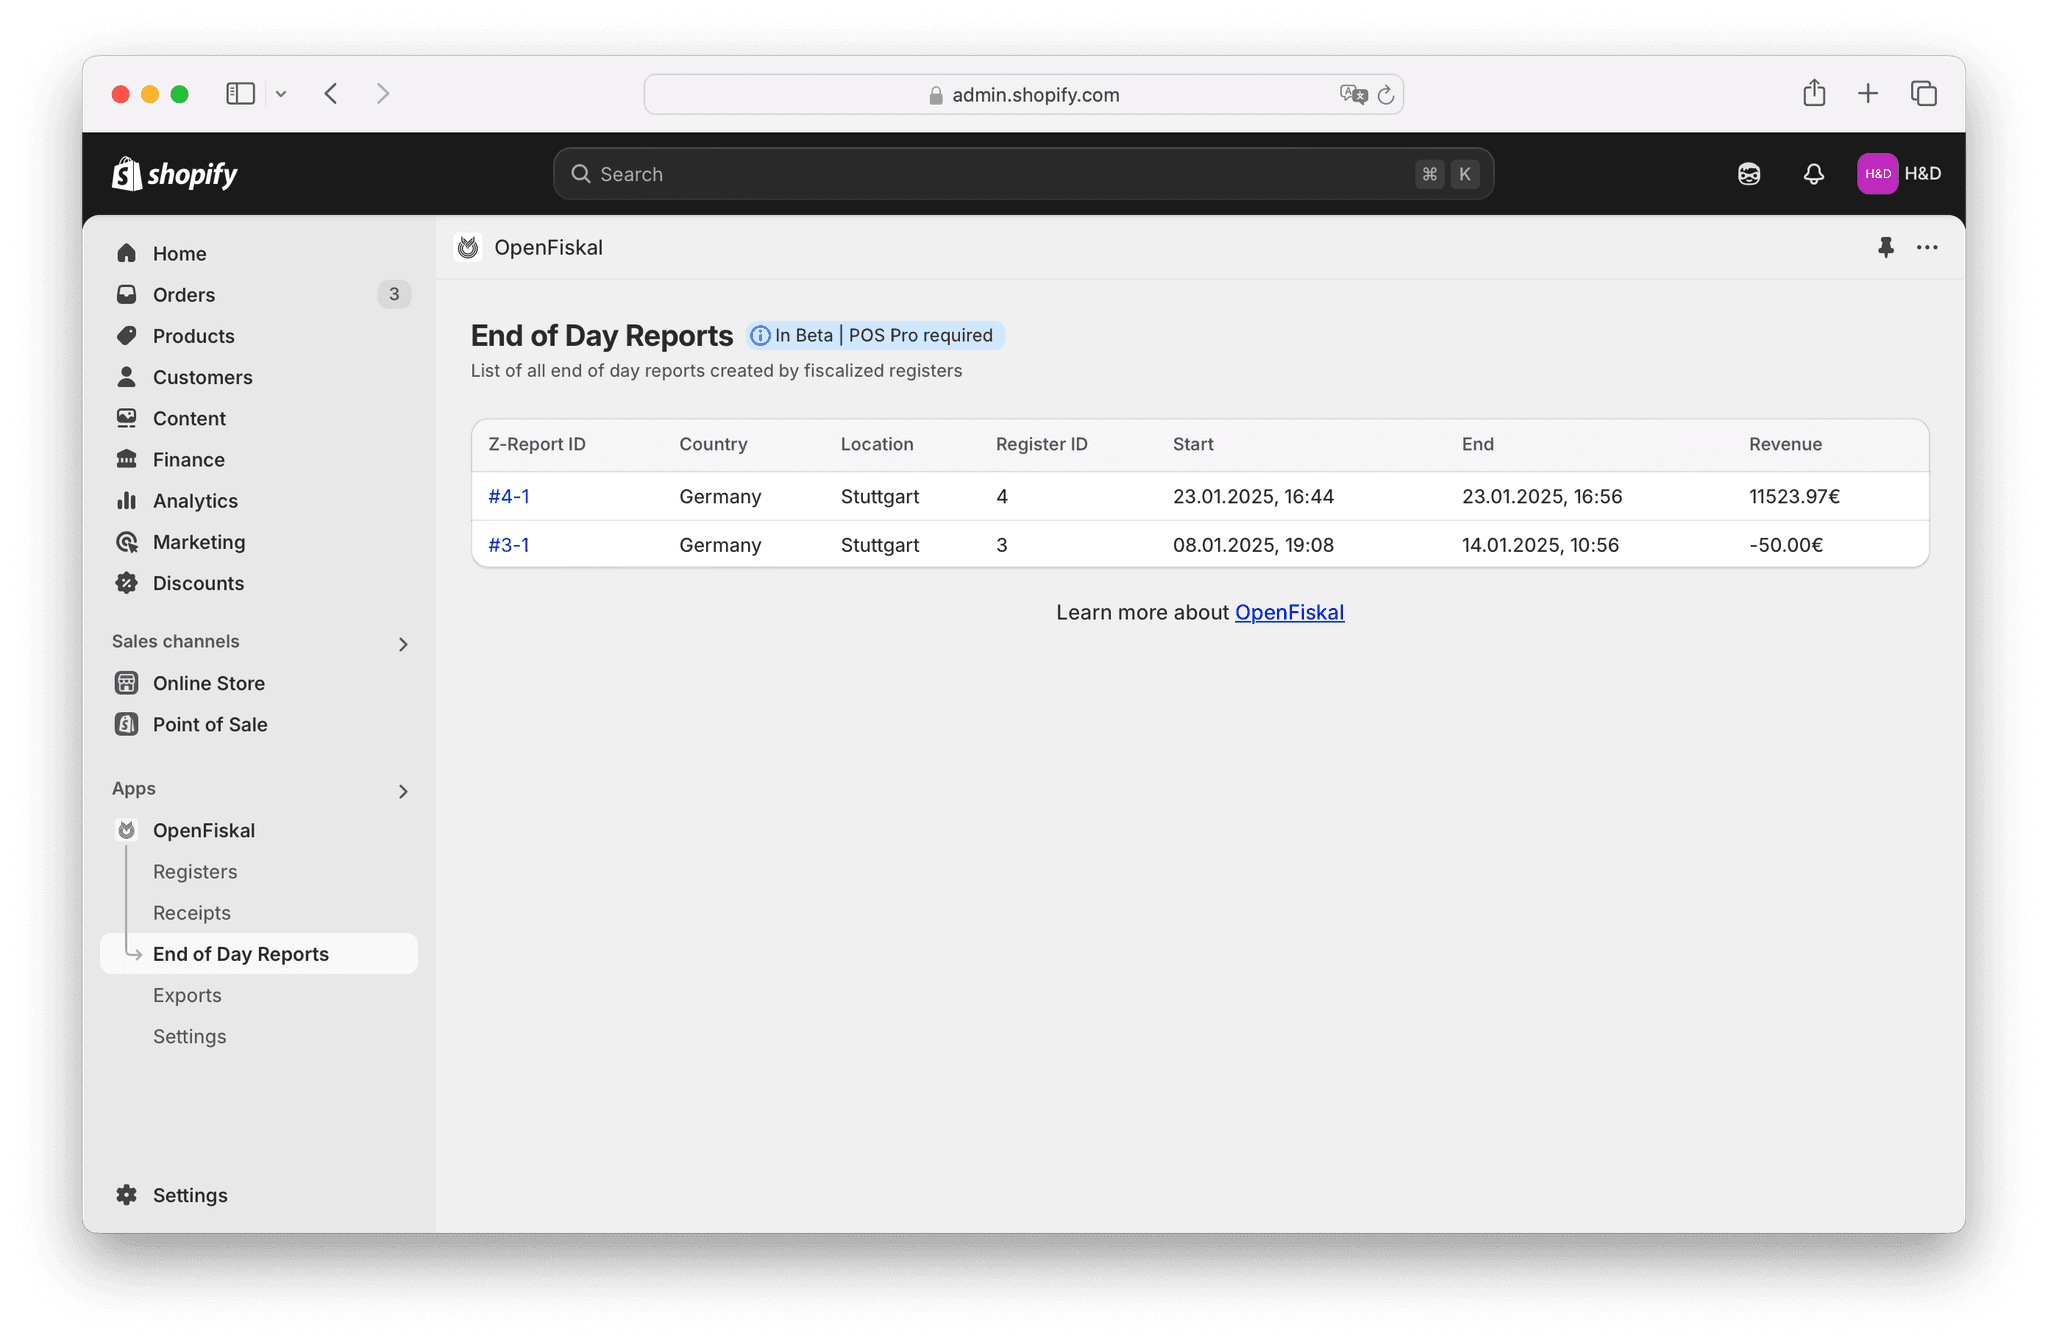2048x1342 pixels.
Task: Open the Orders menu label
Action: (x=184, y=294)
